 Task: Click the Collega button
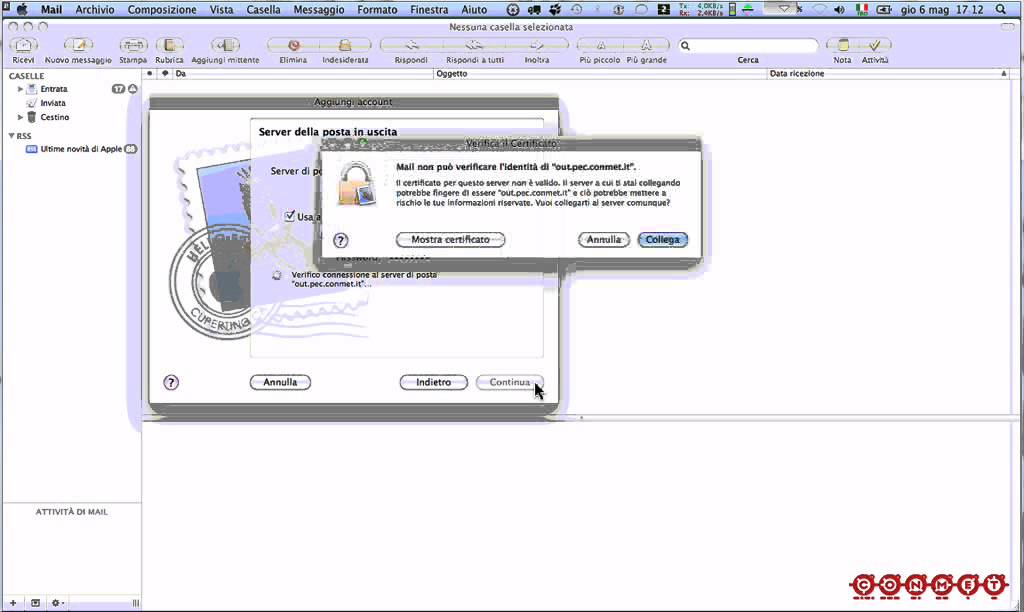[662, 240]
